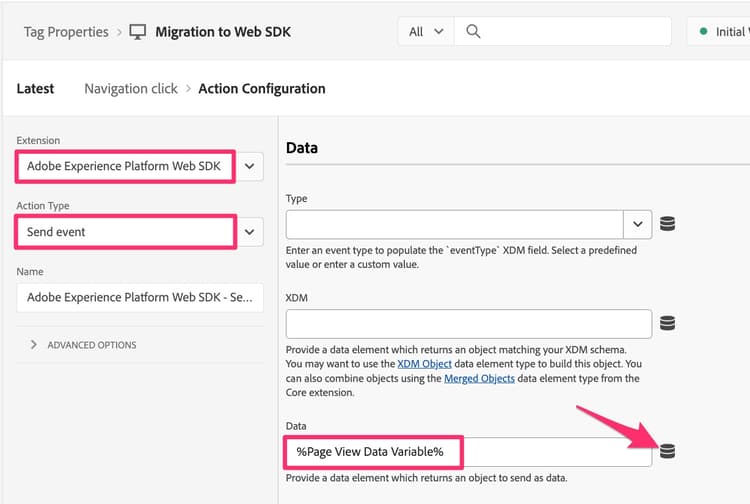
Task: Open the XDM Object link
Action: click(424, 364)
